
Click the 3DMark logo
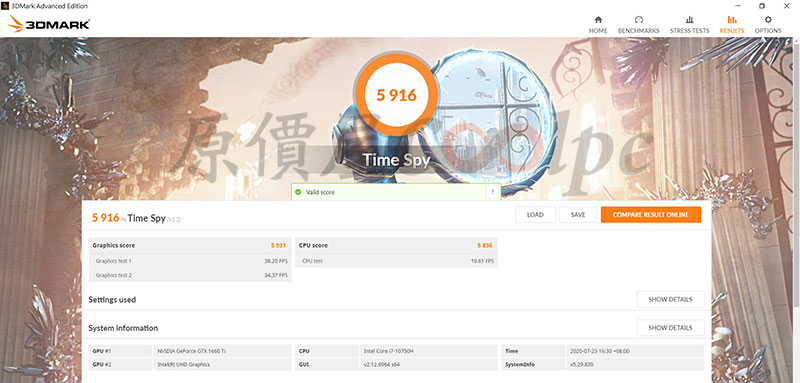49,24
